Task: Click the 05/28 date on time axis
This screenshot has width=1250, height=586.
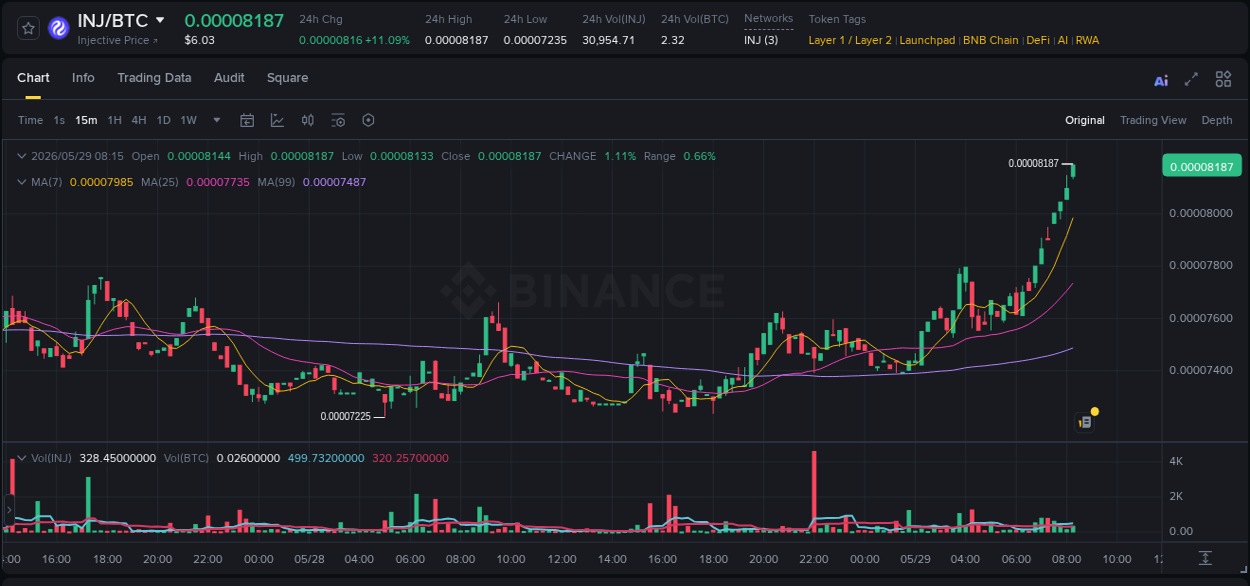Action: pos(309,559)
